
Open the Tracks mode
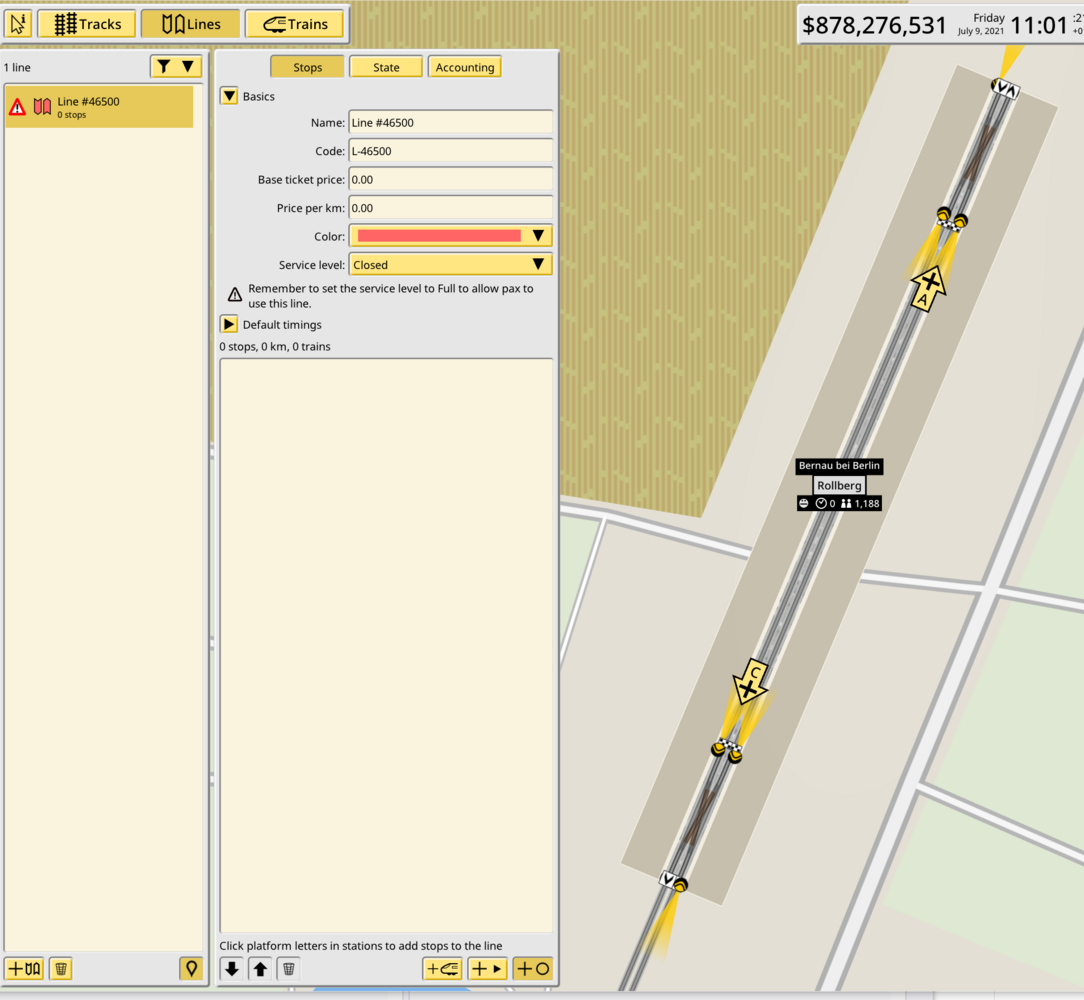[86, 23]
